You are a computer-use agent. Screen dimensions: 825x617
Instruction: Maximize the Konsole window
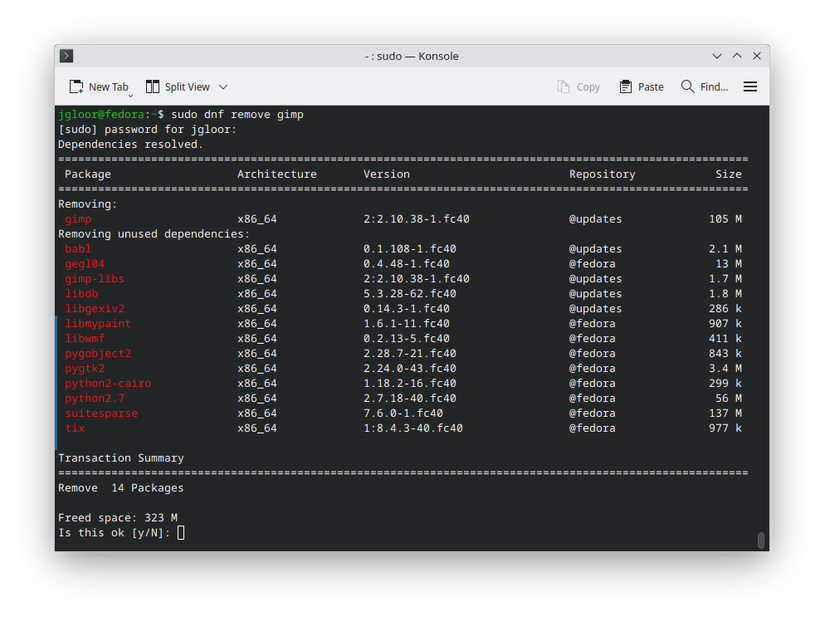737,56
